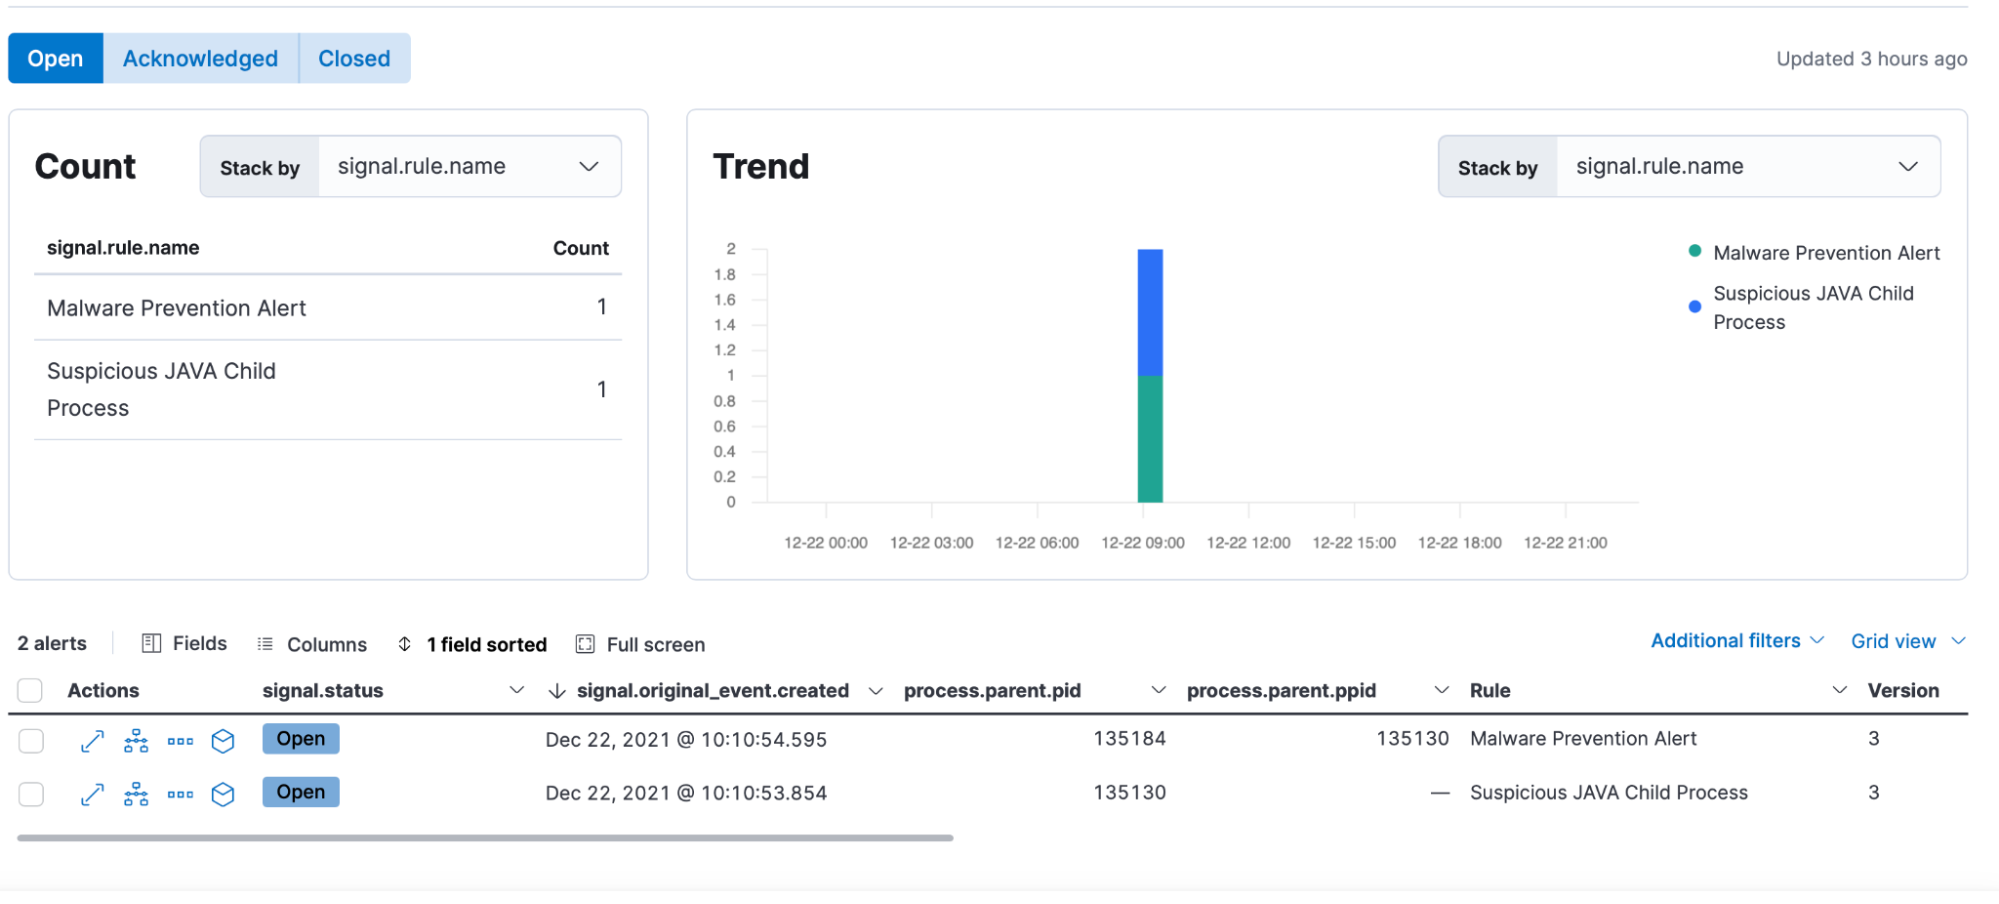Expand Additional filters menu

pyautogui.click(x=1738, y=640)
